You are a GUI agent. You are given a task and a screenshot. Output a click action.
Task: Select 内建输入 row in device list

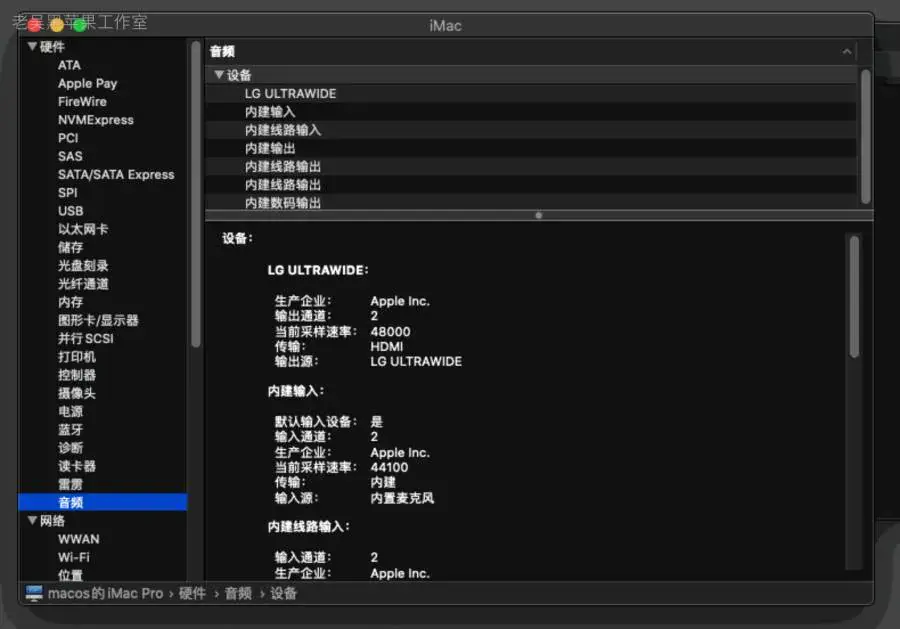tap(530, 112)
